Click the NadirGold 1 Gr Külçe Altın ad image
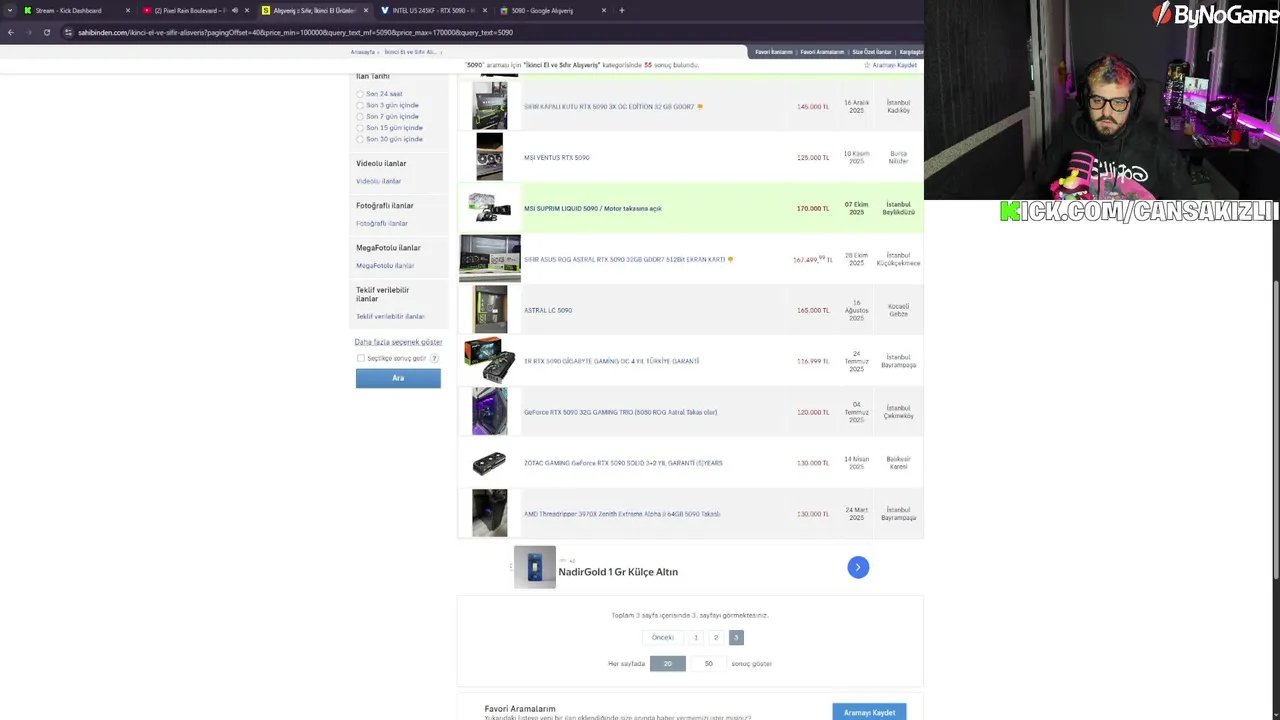Screen dimensions: 1280x720 coord(535,567)
